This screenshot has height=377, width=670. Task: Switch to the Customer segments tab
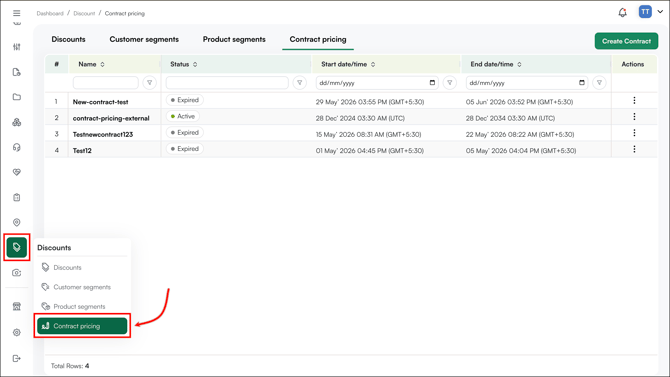pyautogui.click(x=144, y=39)
